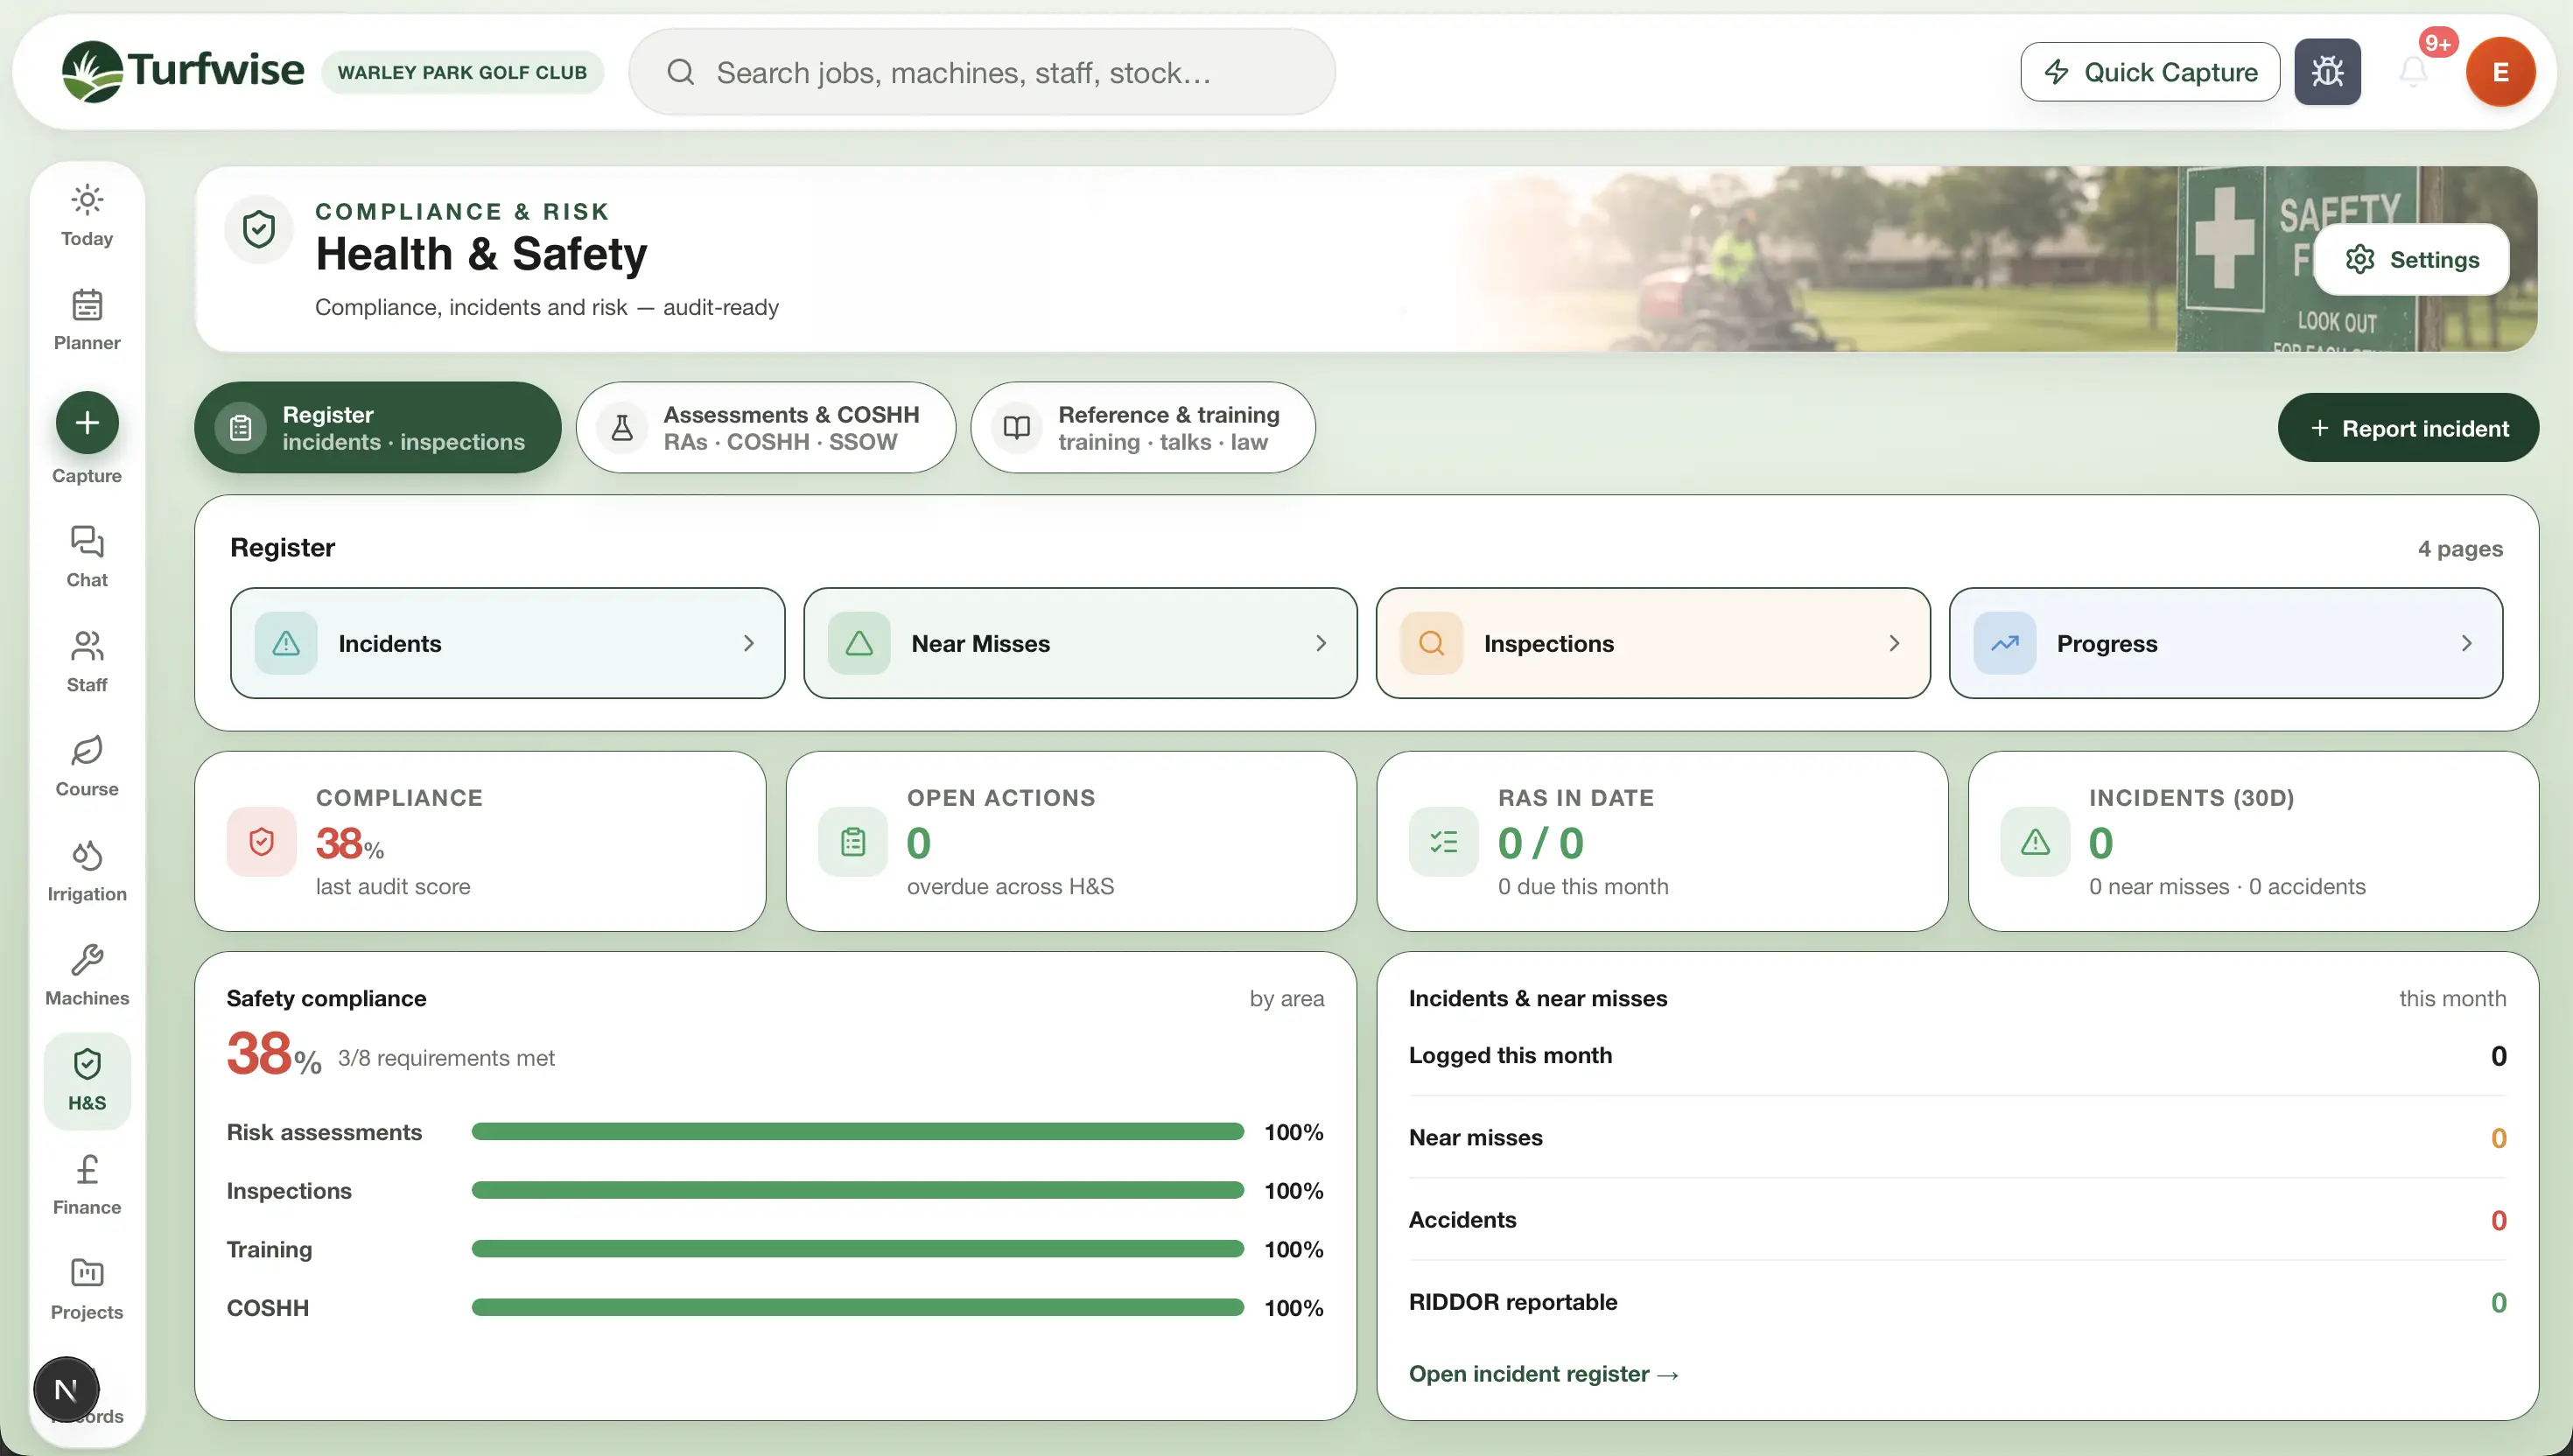The image size is (2573, 1456).
Task: Click Inspections compliance progress bar
Action: pyautogui.click(x=857, y=1191)
